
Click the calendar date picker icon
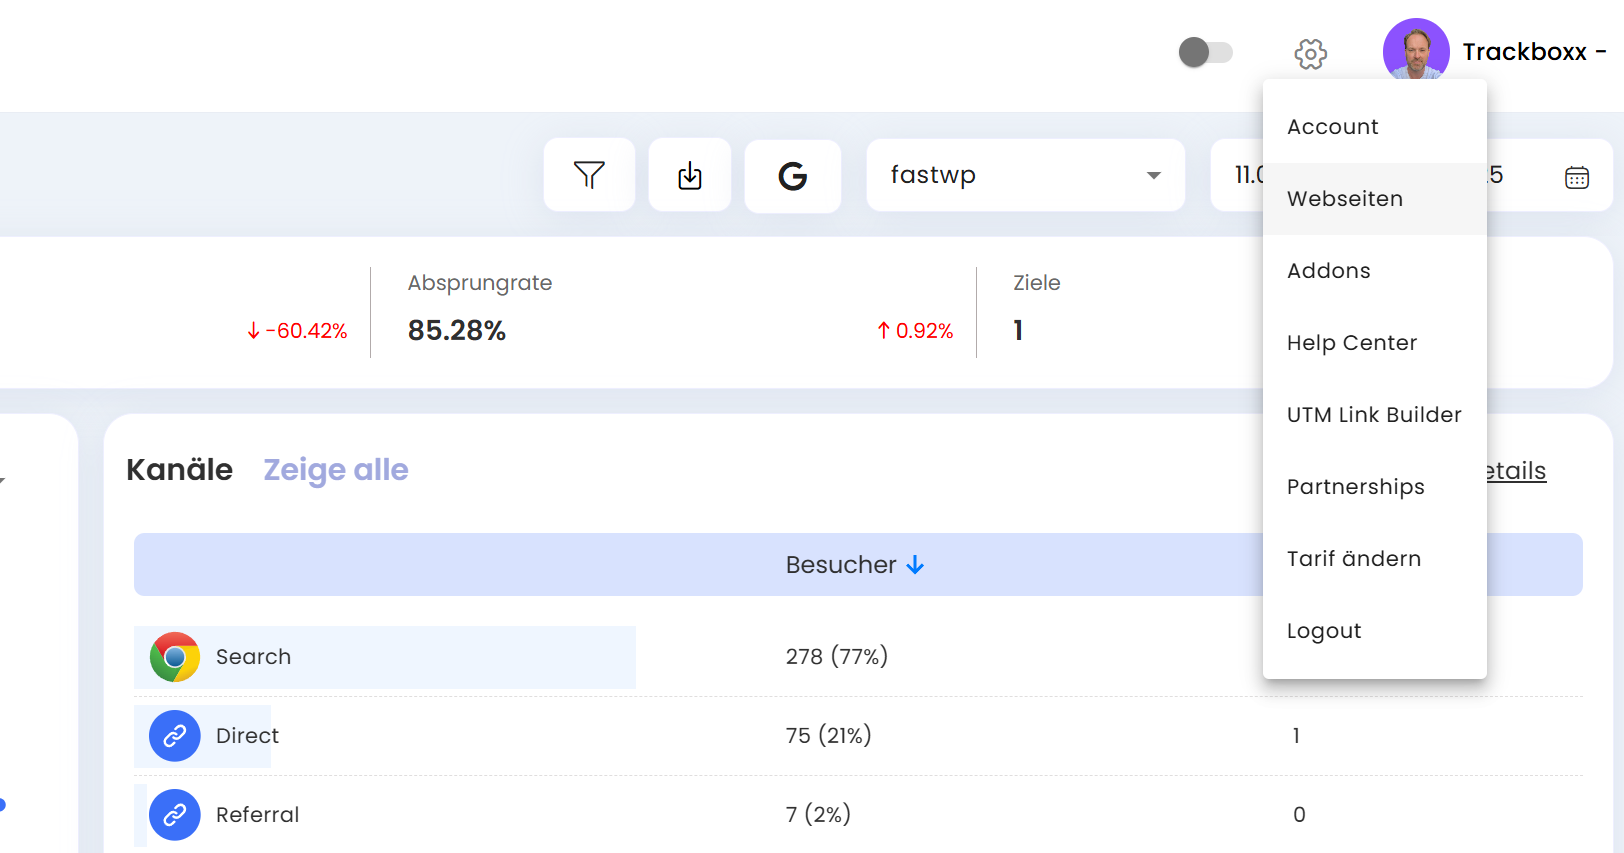click(1576, 177)
